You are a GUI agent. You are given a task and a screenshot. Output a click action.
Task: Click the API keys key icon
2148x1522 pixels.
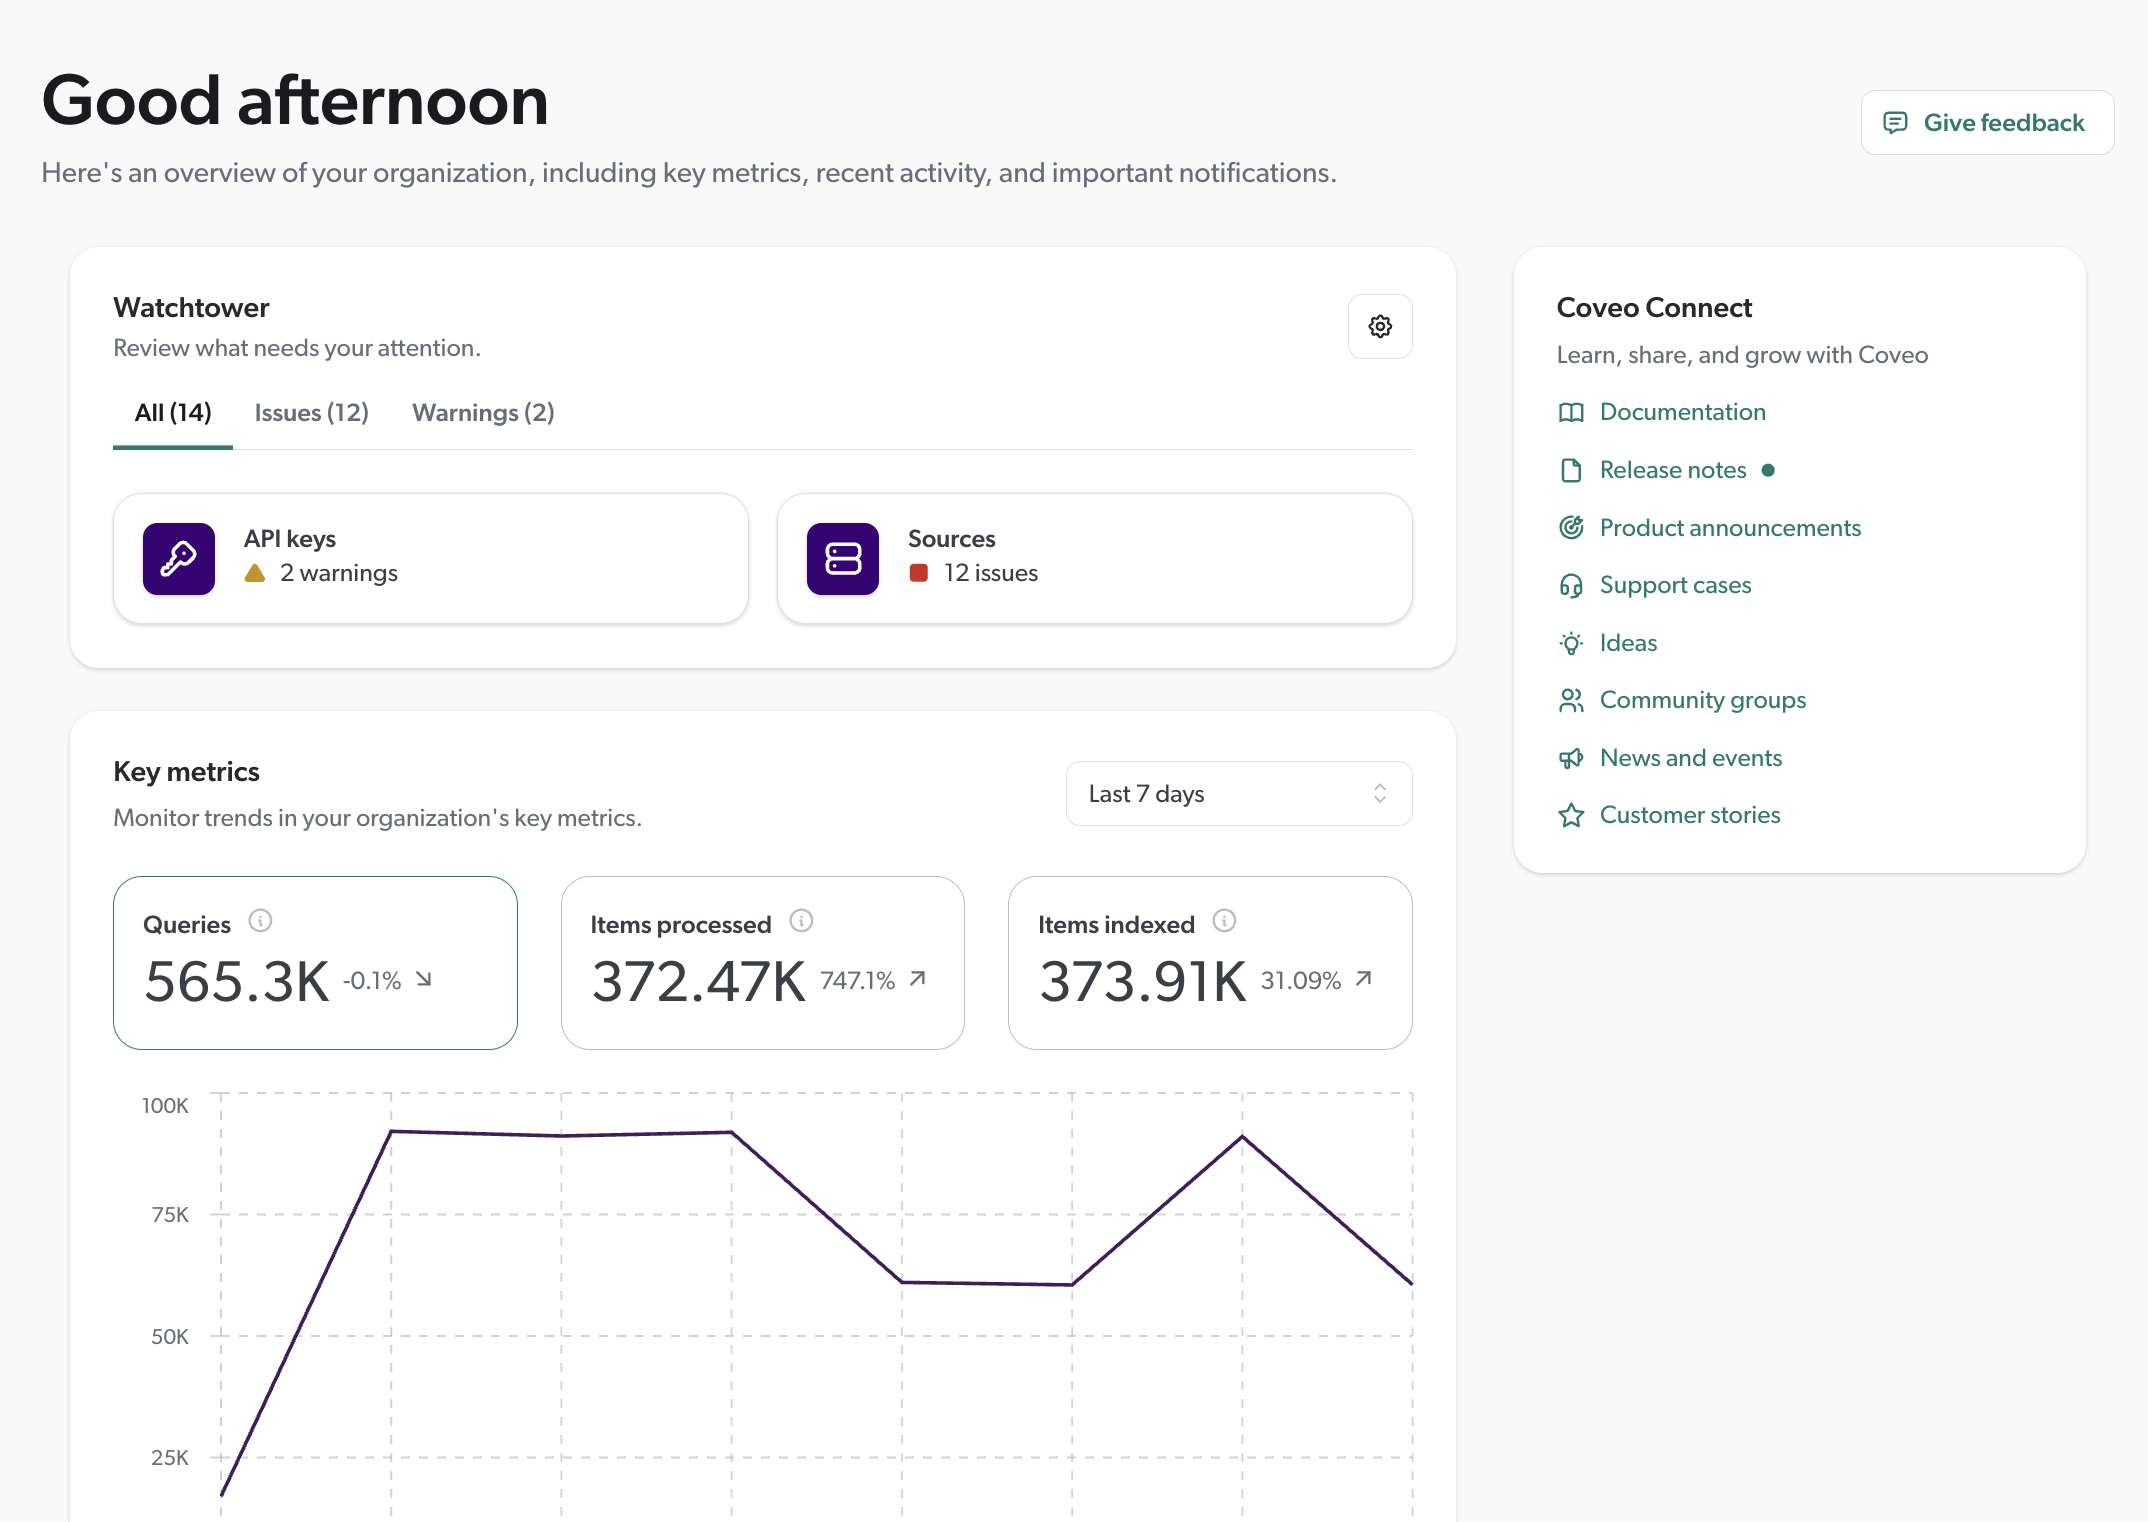(x=178, y=558)
